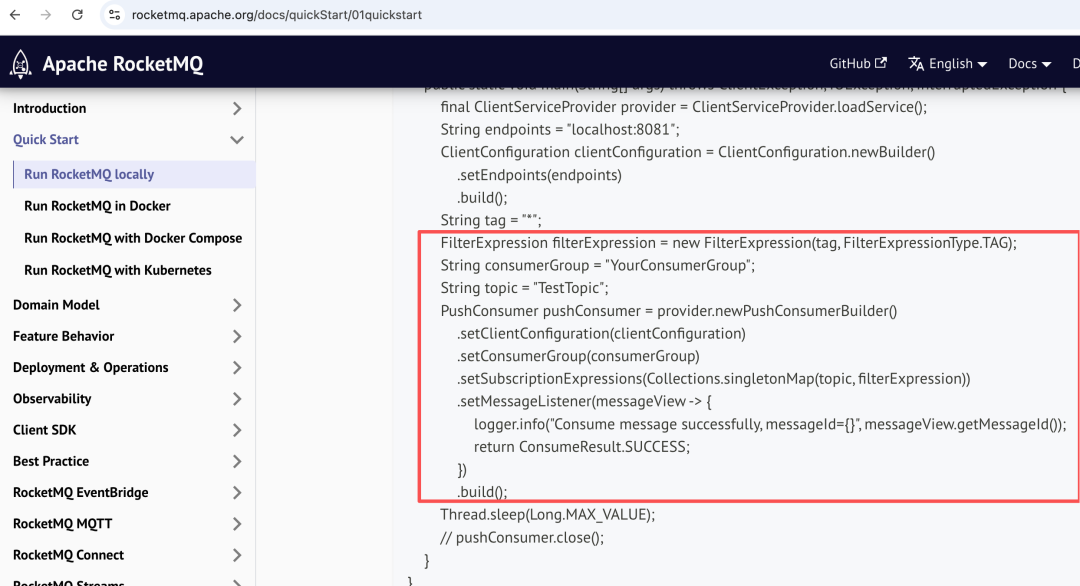Click the 'String endpoints = "localhost:8081";' code line

tap(560, 129)
